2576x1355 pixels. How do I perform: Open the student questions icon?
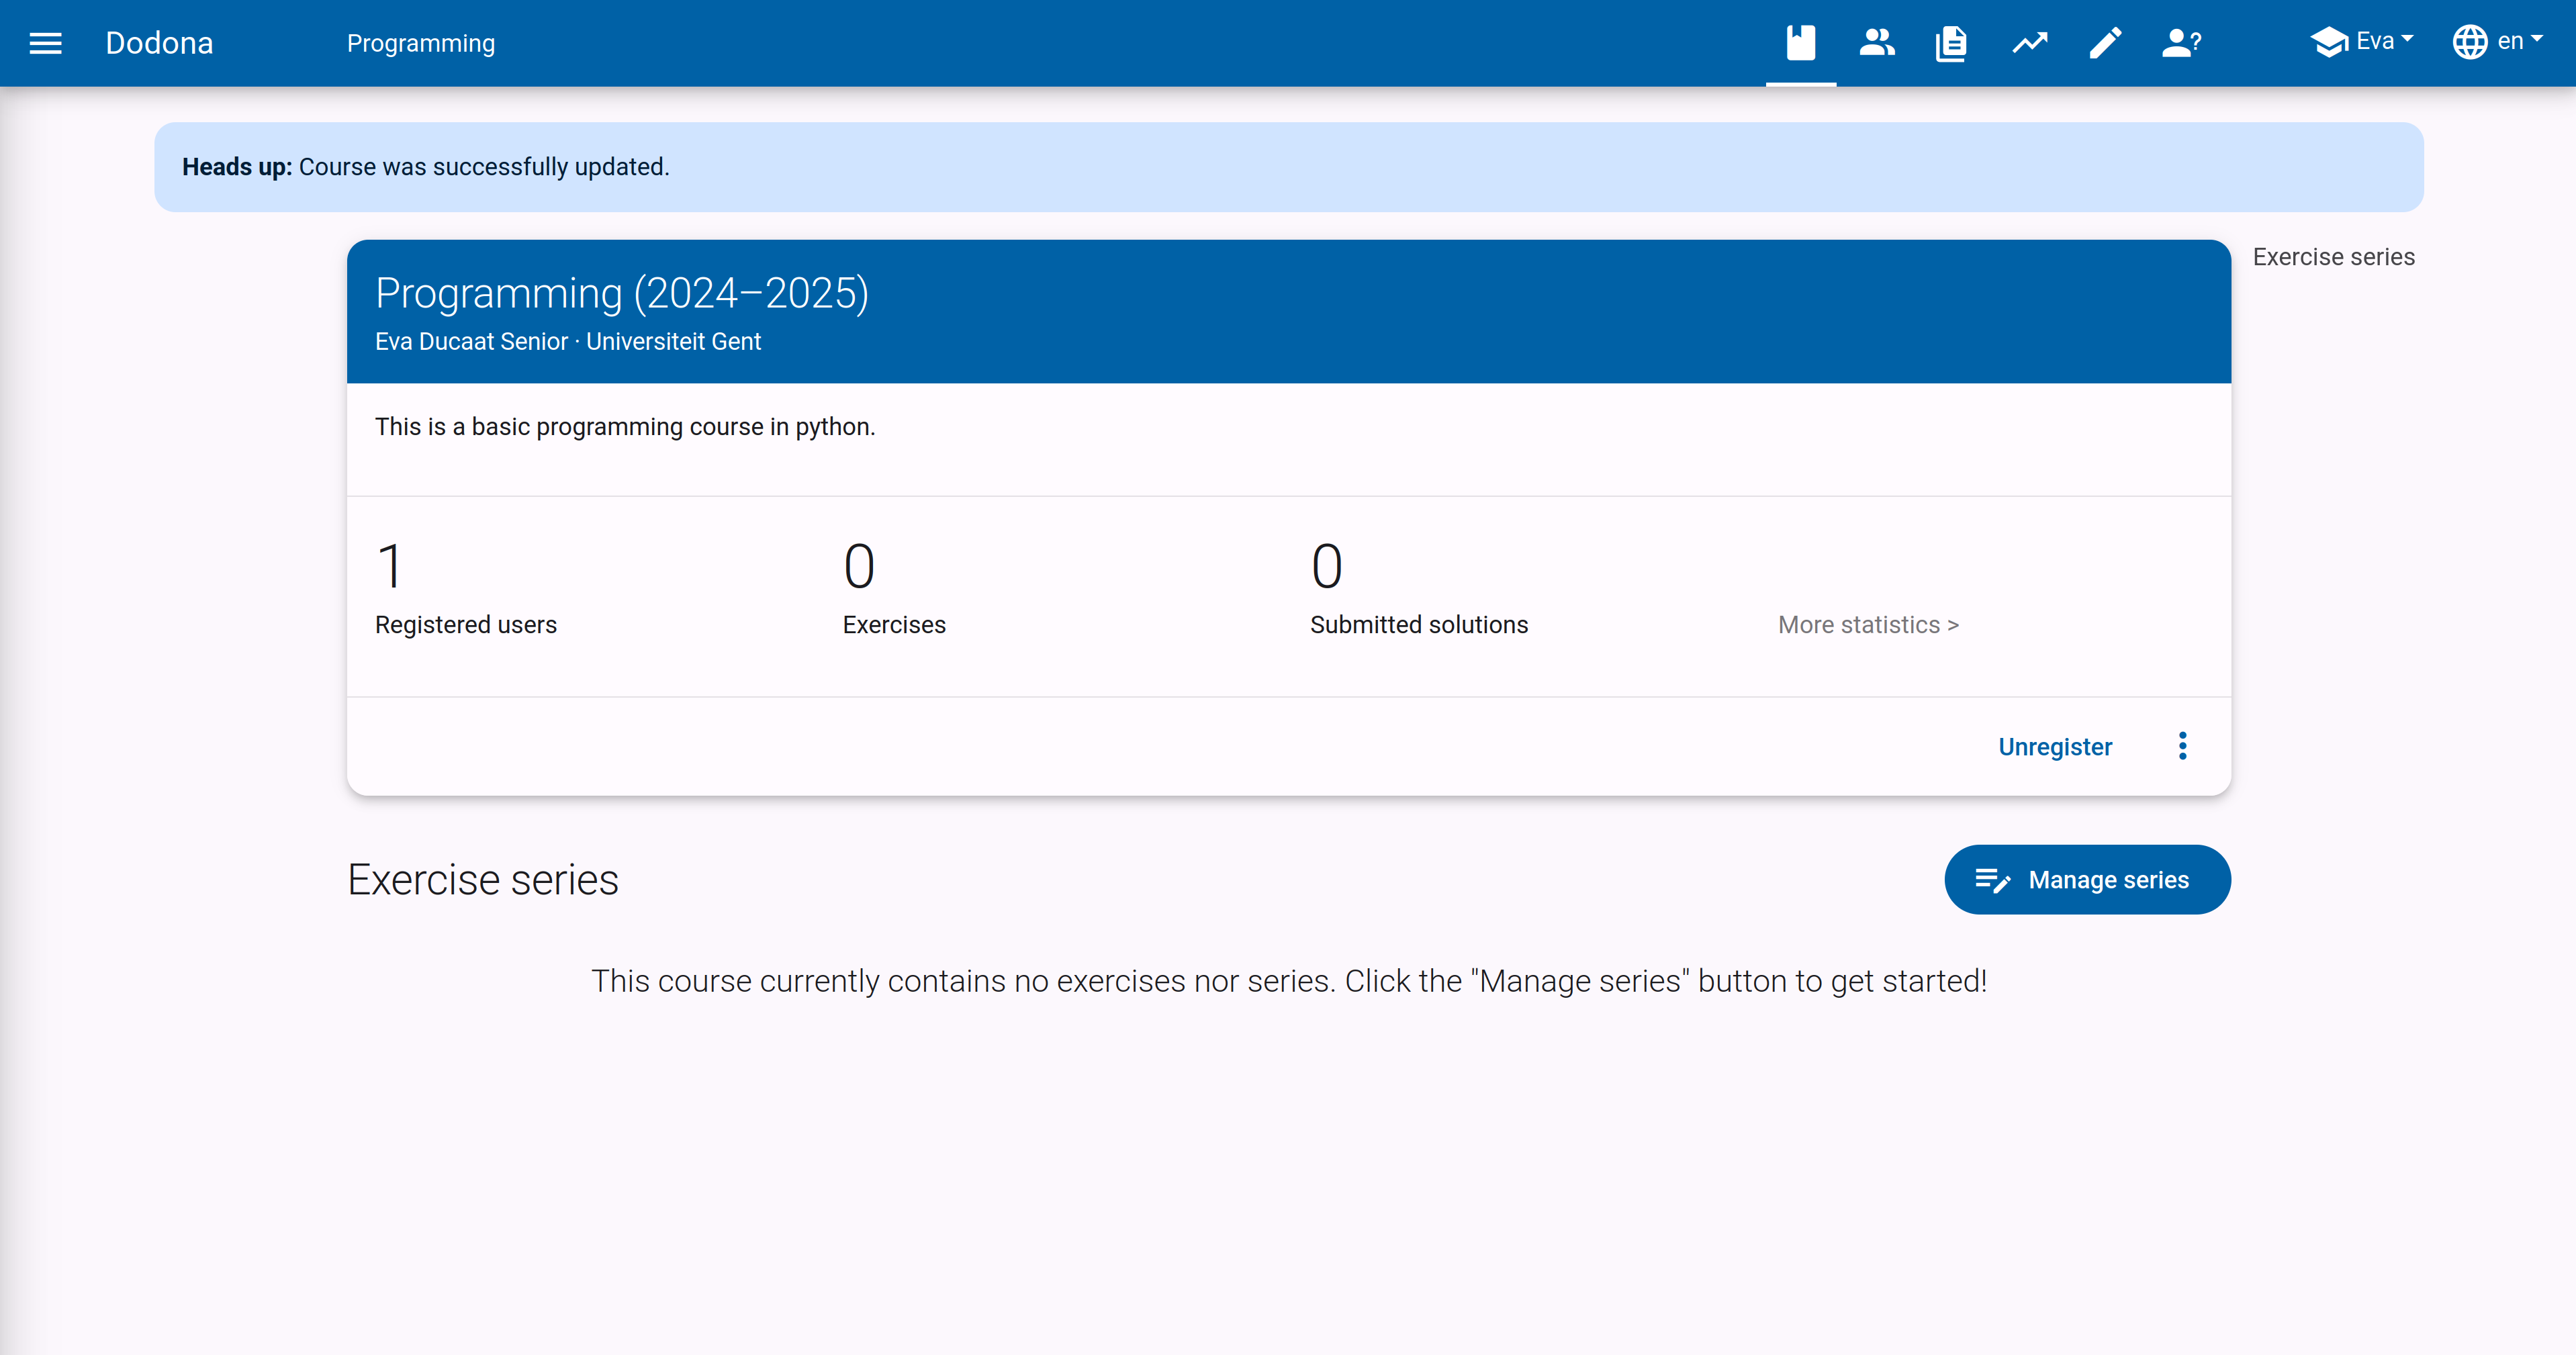click(2181, 43)
